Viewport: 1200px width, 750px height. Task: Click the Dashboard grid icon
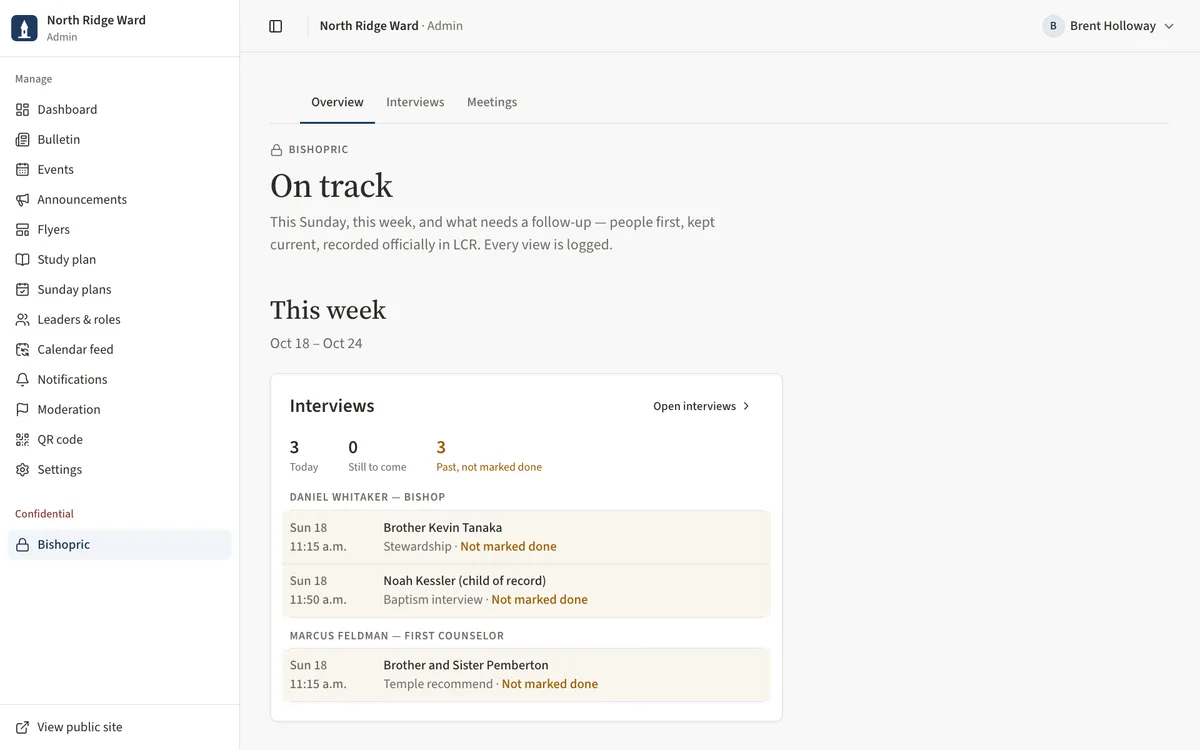[23, 110]
